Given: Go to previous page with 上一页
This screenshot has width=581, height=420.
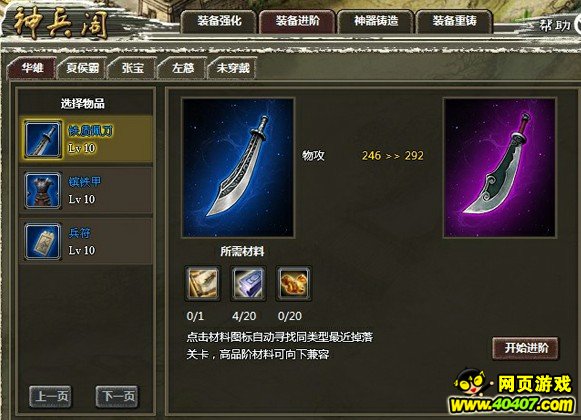Looking at the screenshot, I should 51,397.
